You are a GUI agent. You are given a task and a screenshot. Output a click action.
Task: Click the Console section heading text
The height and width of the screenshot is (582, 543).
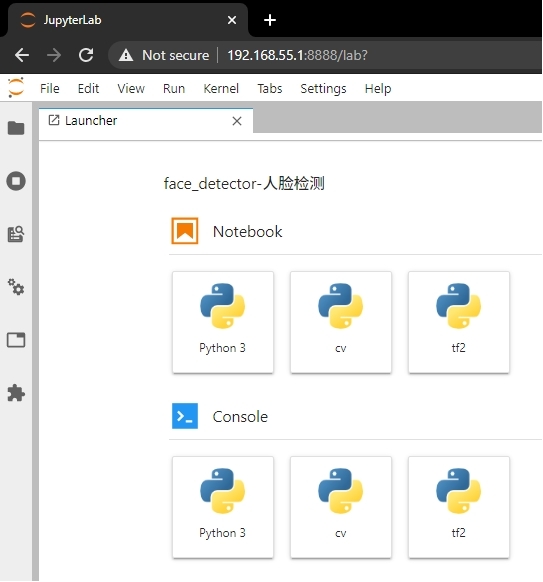[240, 416]
